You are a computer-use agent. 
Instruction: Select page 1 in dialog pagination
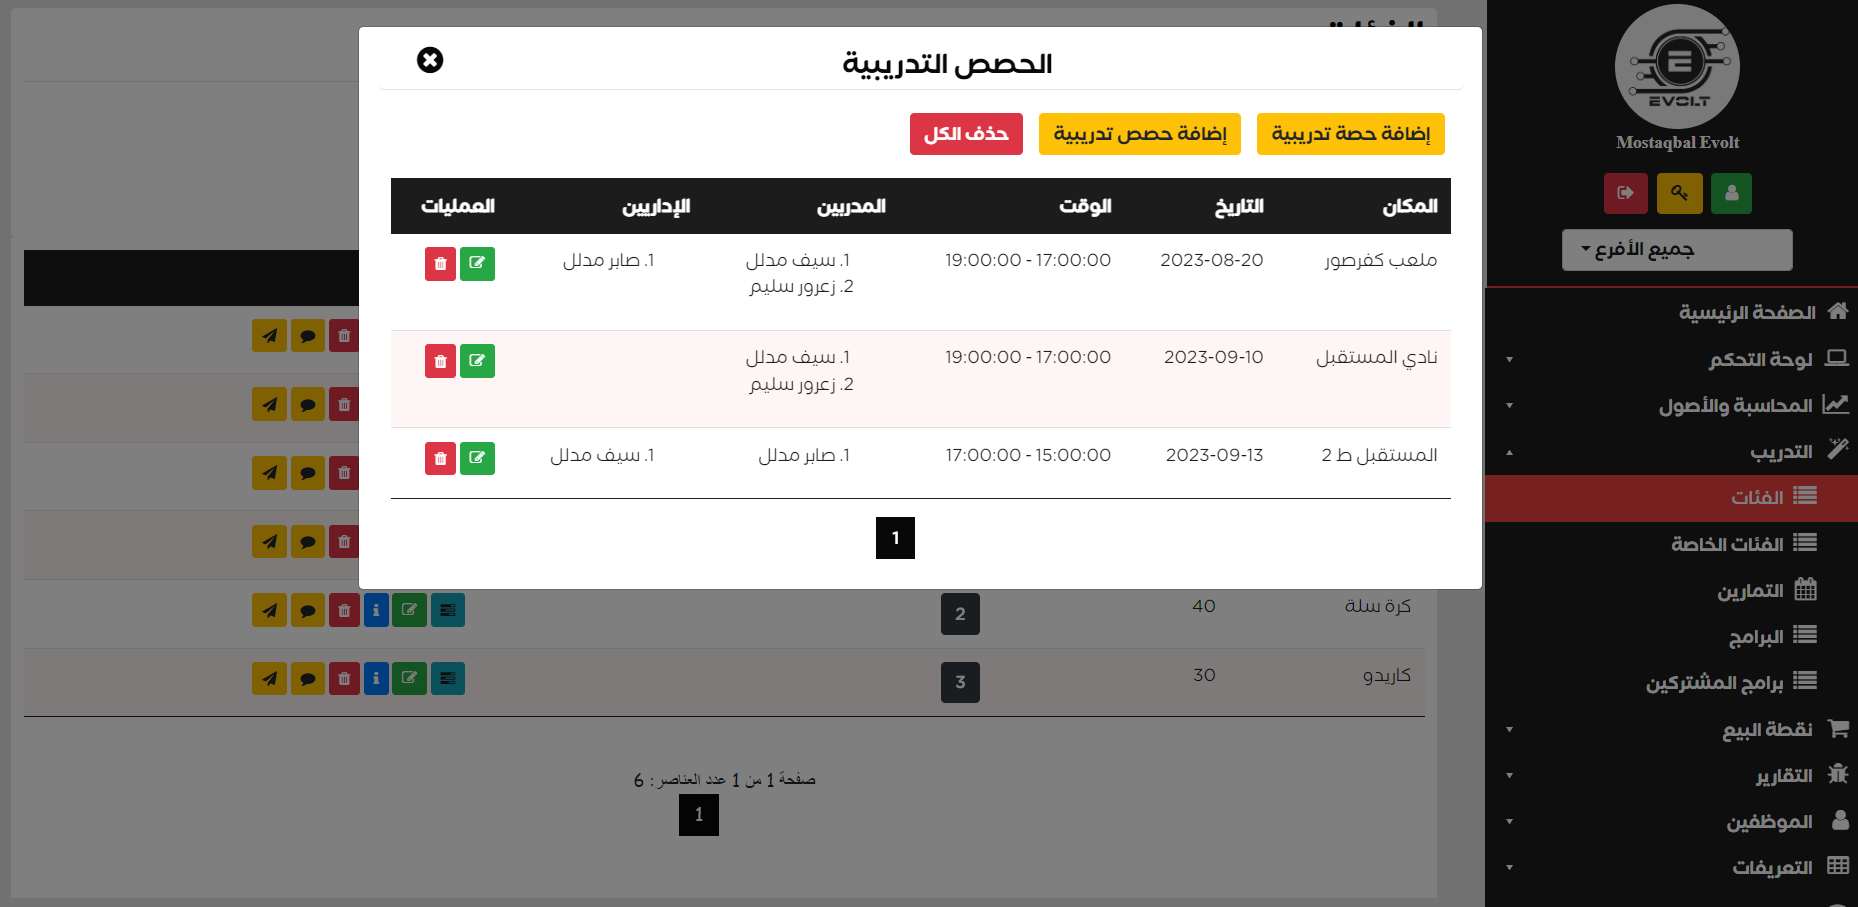coord(895,538)
